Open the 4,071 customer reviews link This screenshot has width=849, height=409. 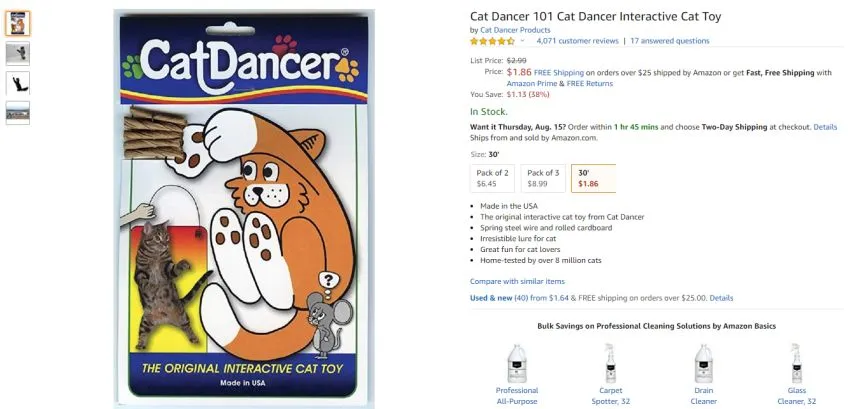click(577, 41)
